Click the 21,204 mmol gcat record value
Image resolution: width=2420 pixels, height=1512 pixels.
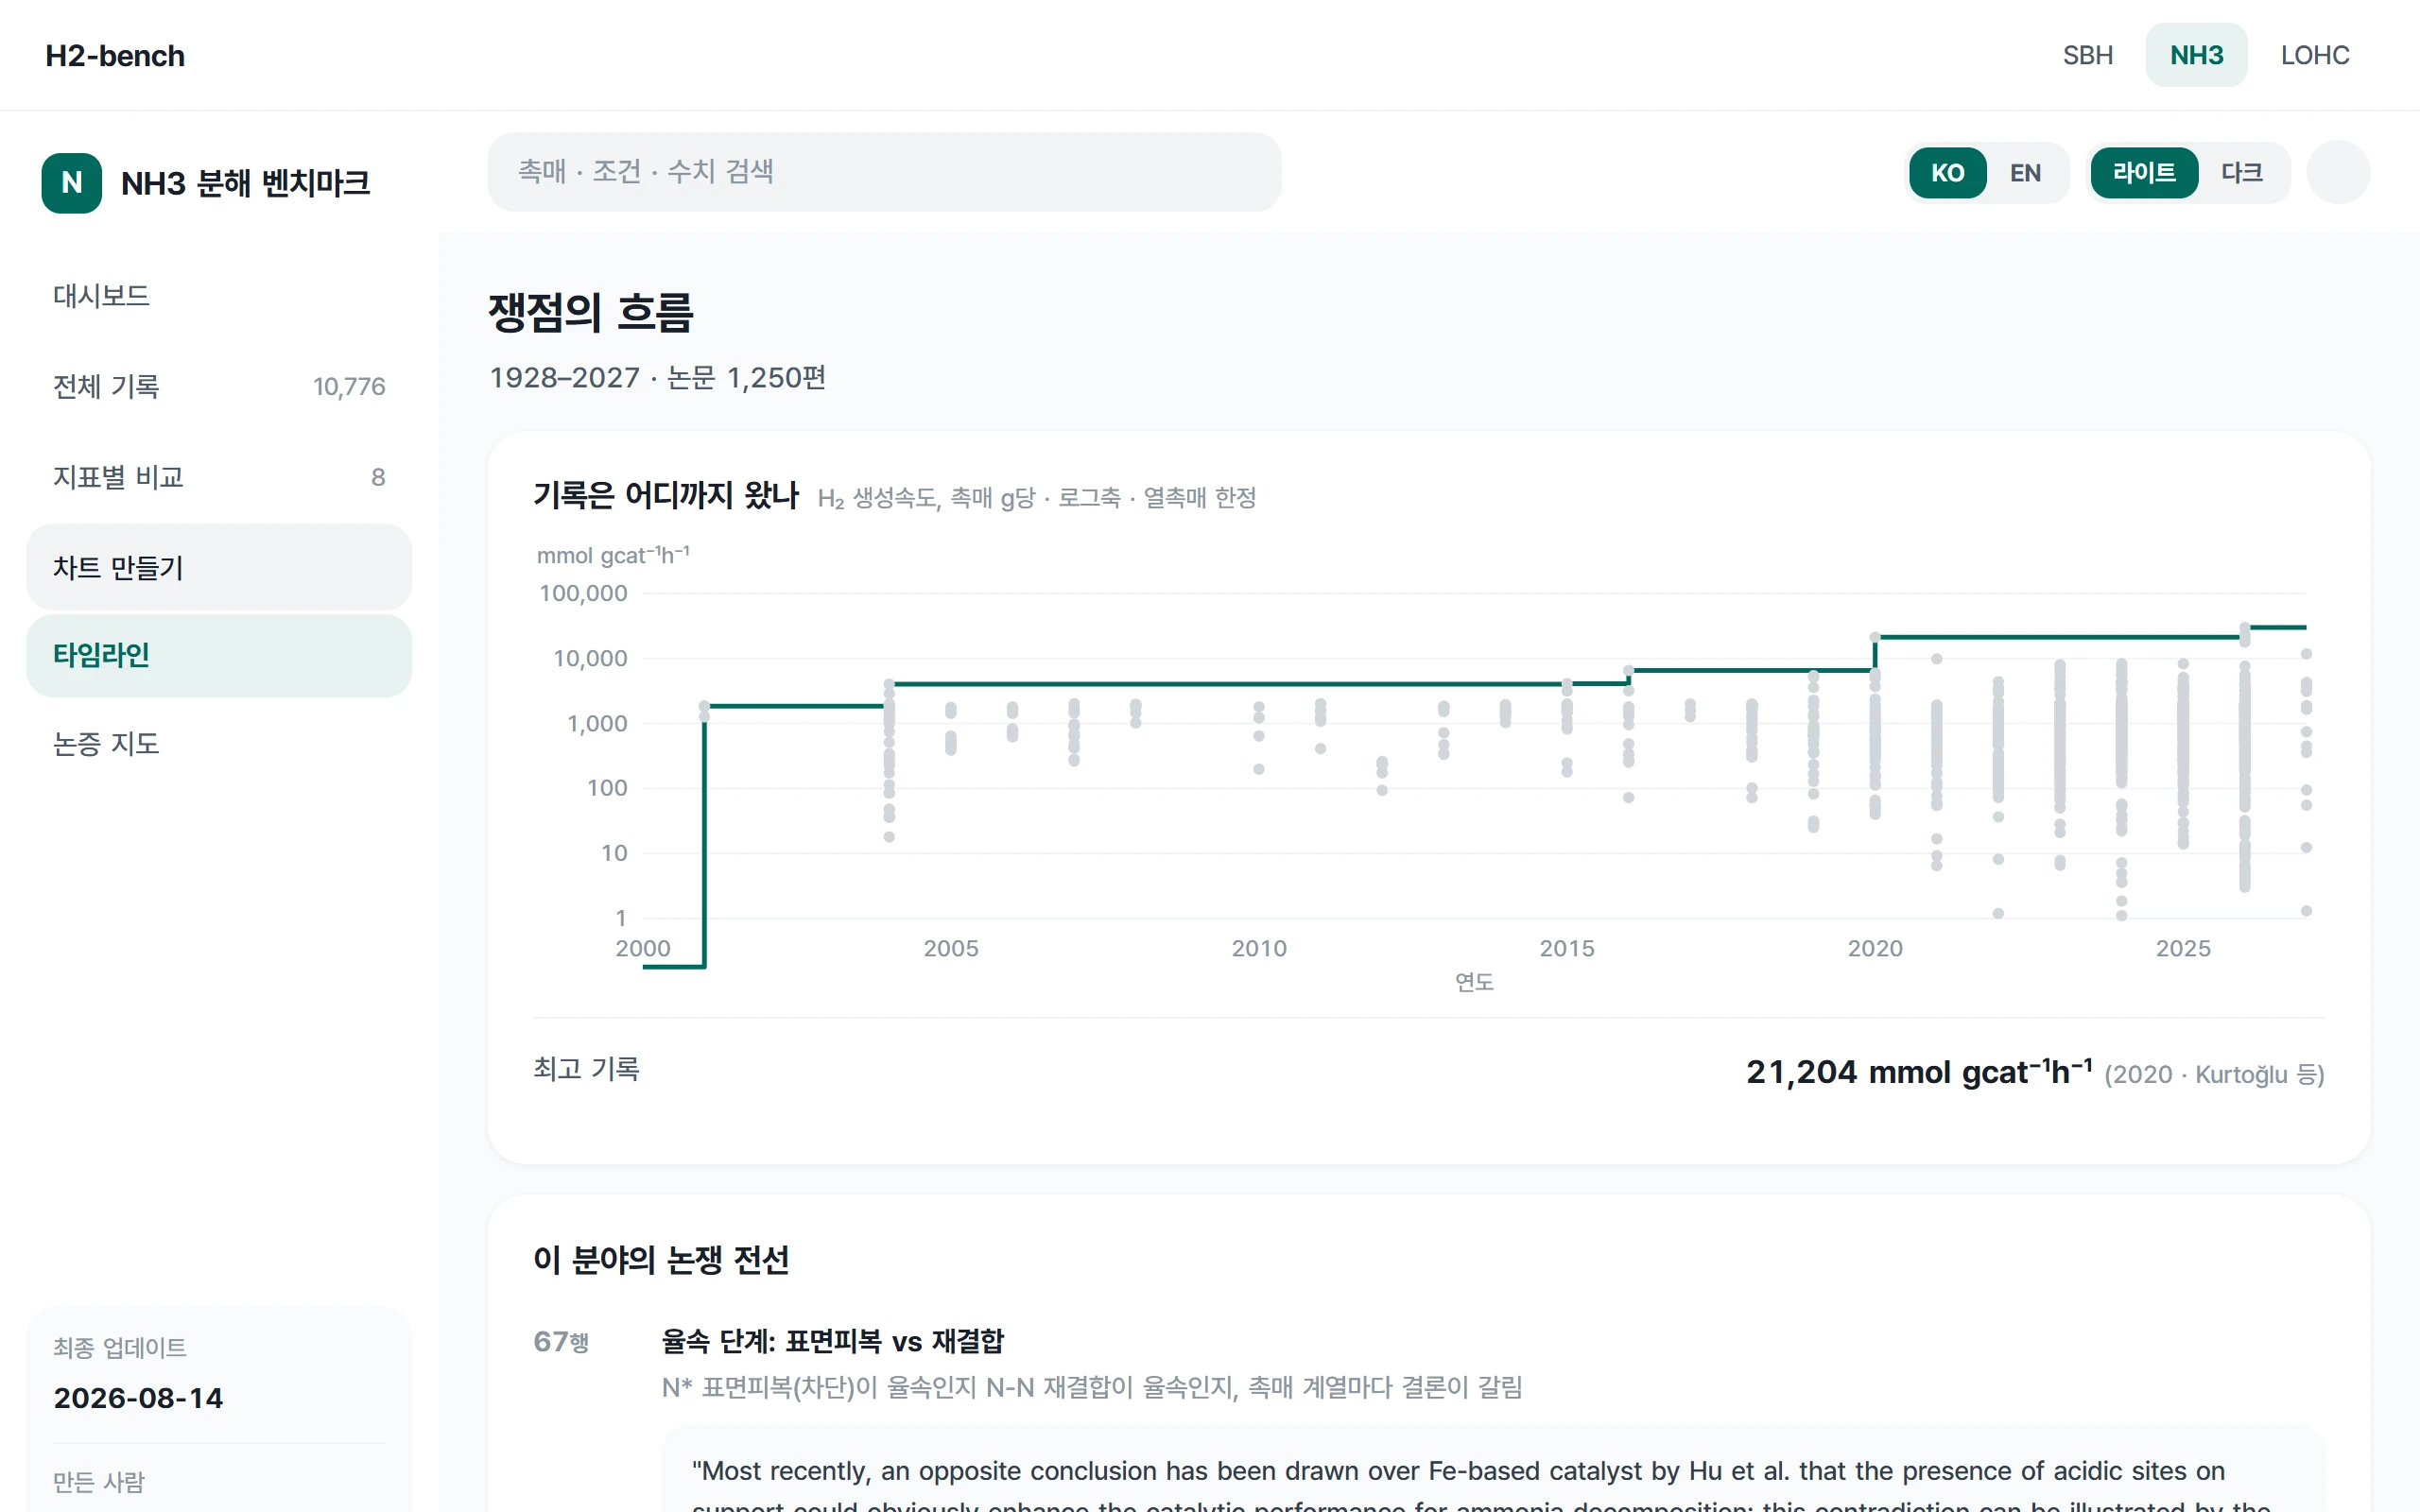pyautogui.click(x=1919, y=1071)
